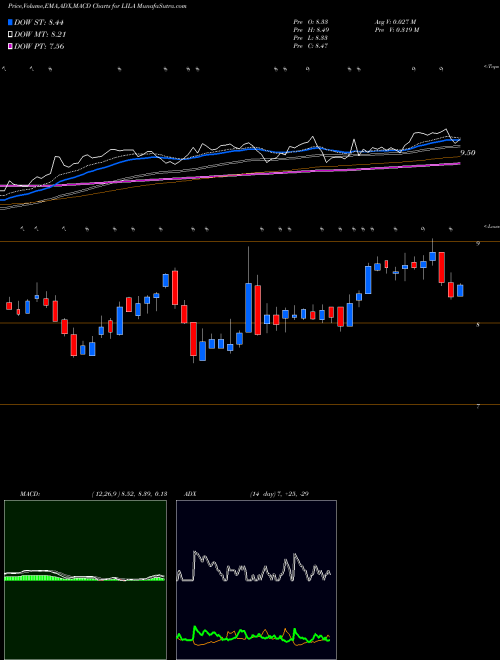Click the '<Lows' label at right edge

tap(491, 226)
